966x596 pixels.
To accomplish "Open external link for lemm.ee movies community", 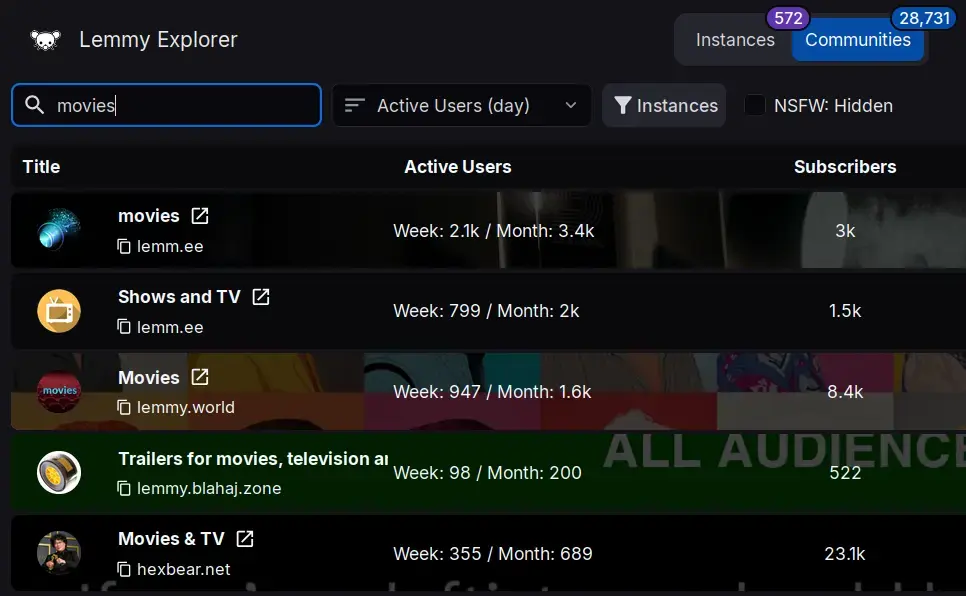I will (x=200, y=216).
